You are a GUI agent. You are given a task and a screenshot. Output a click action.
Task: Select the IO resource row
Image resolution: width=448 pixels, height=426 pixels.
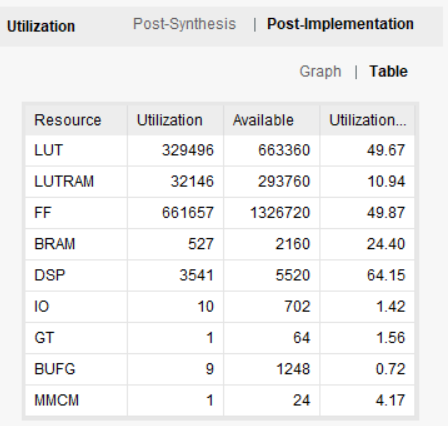pyautogui.click(x=220, y=306)
